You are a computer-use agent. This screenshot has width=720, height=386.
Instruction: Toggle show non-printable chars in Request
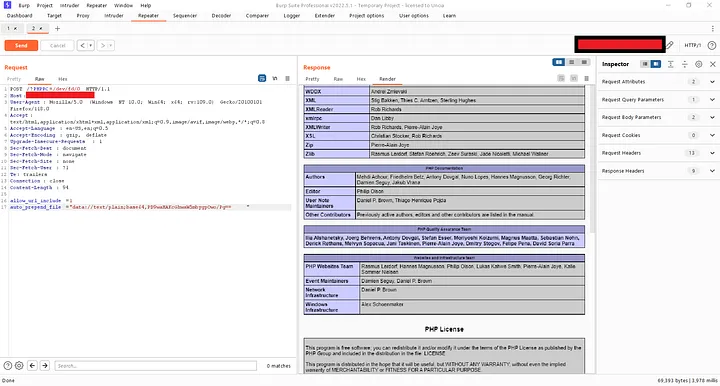275,78
